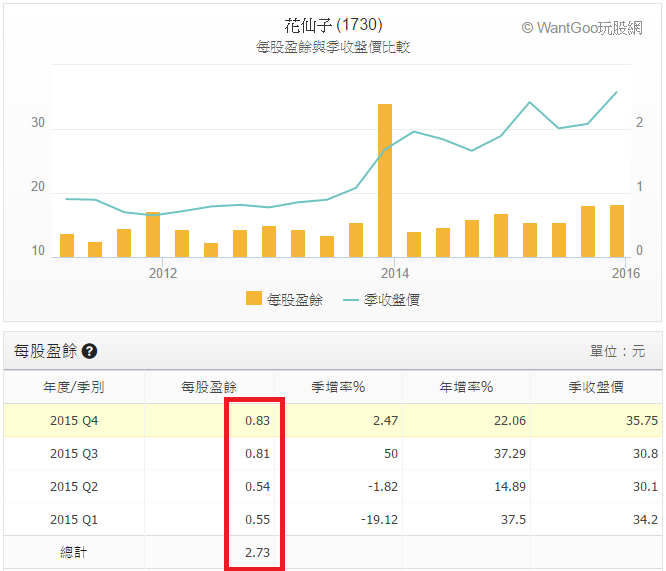Click the 35.75 closing price cell
Screen dimensions: 666x571
click(640, 421)
